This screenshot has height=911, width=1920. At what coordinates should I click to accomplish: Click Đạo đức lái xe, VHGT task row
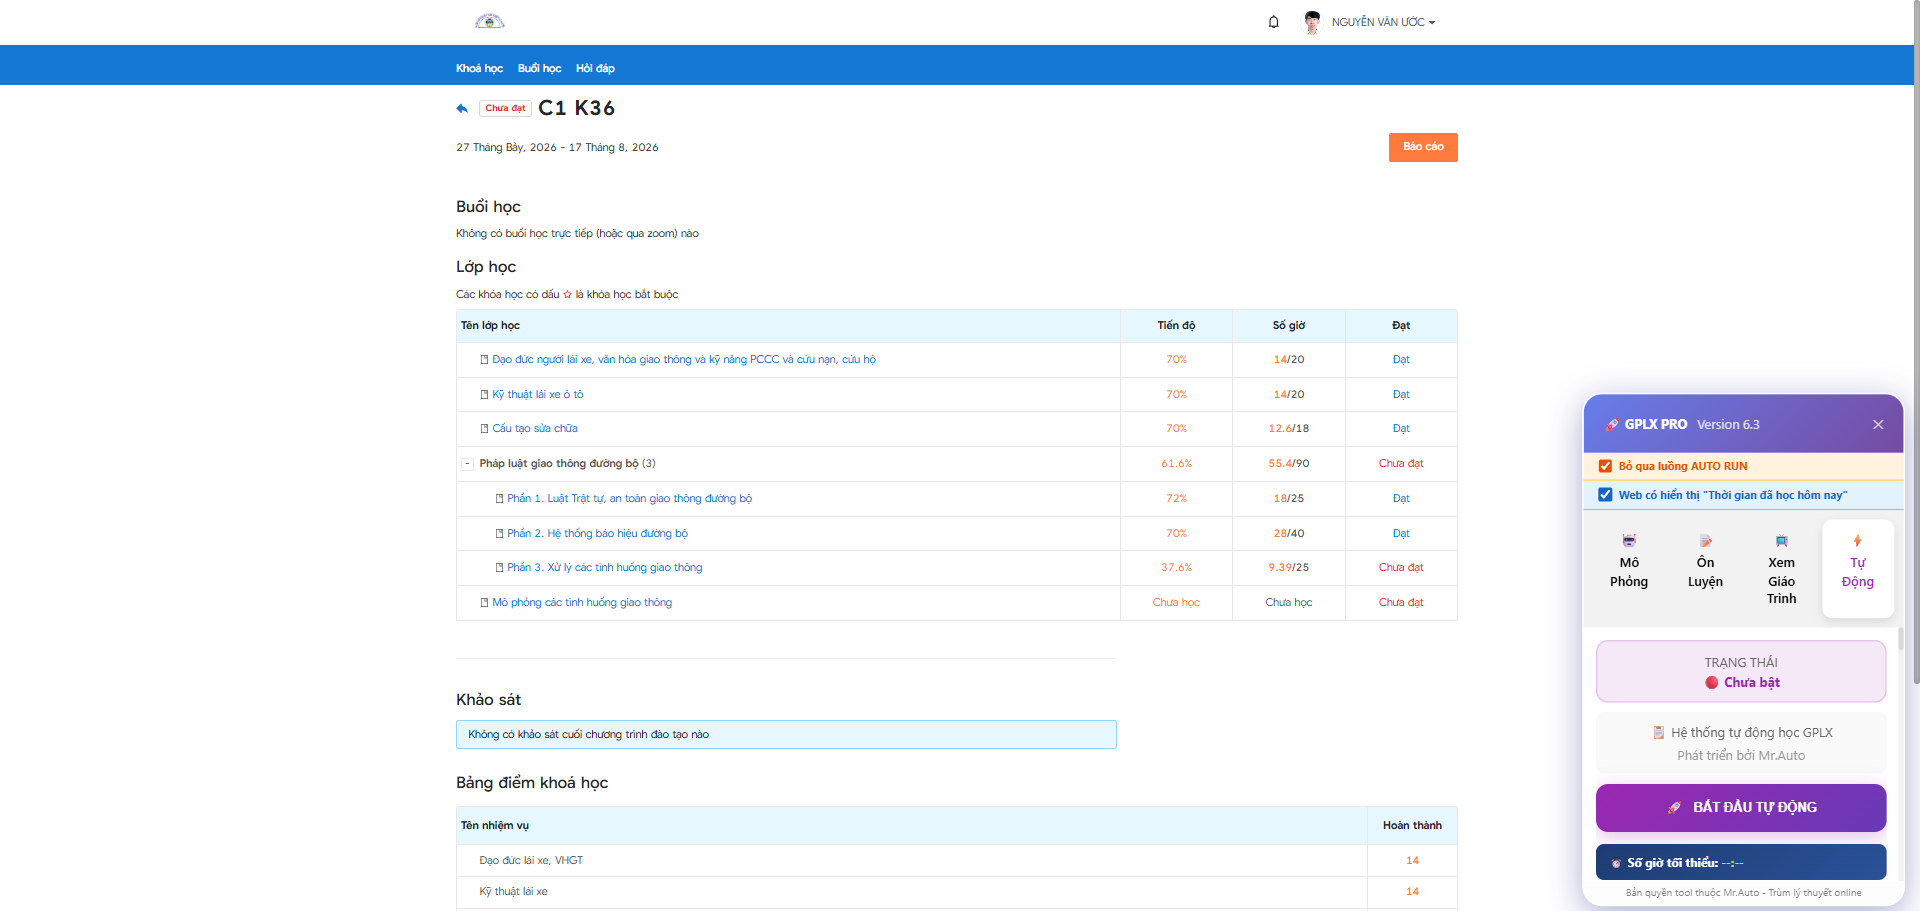[x=956, y=861]
